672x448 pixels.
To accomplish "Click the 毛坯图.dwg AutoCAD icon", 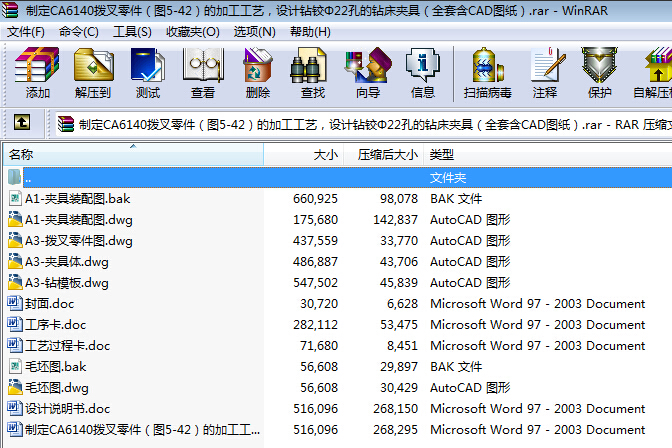I will 15,387.
